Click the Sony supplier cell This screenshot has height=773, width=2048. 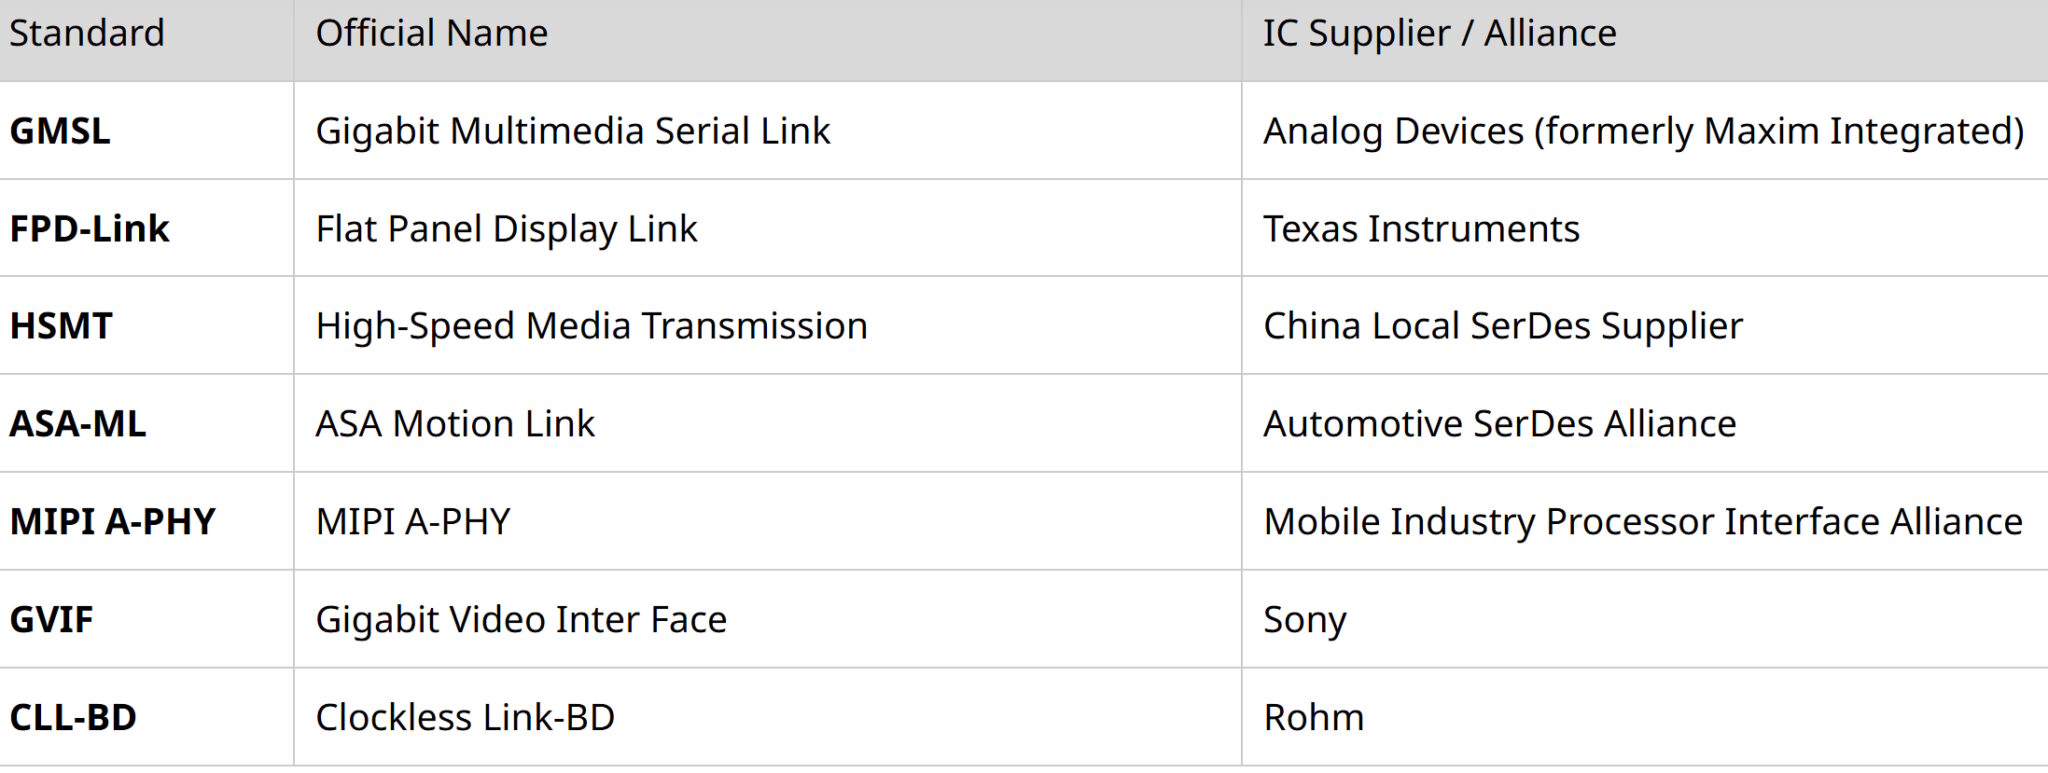1304,620
